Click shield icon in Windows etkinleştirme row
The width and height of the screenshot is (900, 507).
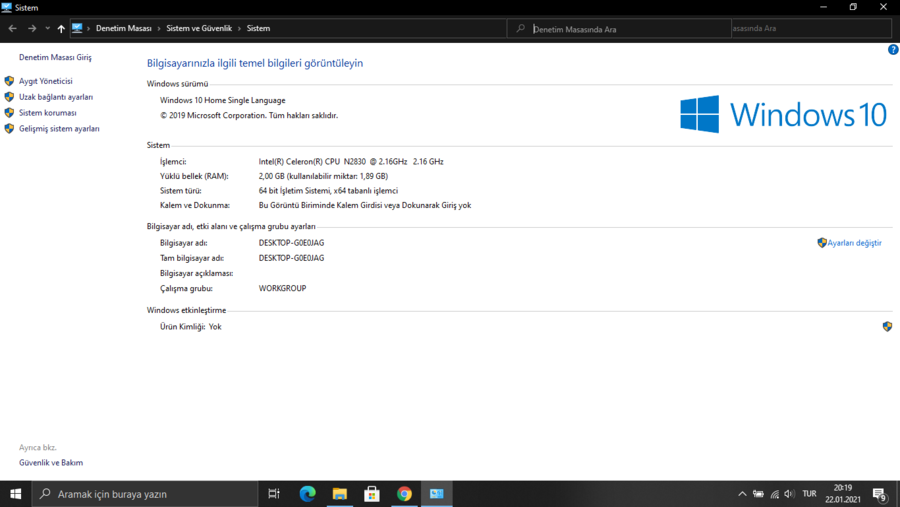tap(887, 327)
